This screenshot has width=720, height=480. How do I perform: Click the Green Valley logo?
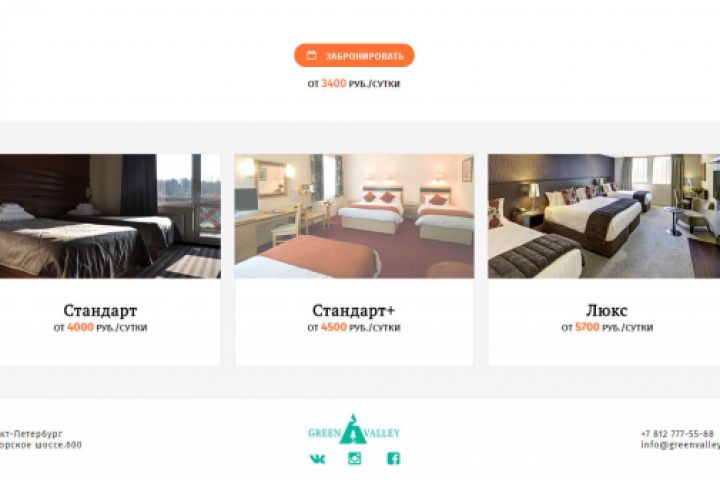point(354,429)
